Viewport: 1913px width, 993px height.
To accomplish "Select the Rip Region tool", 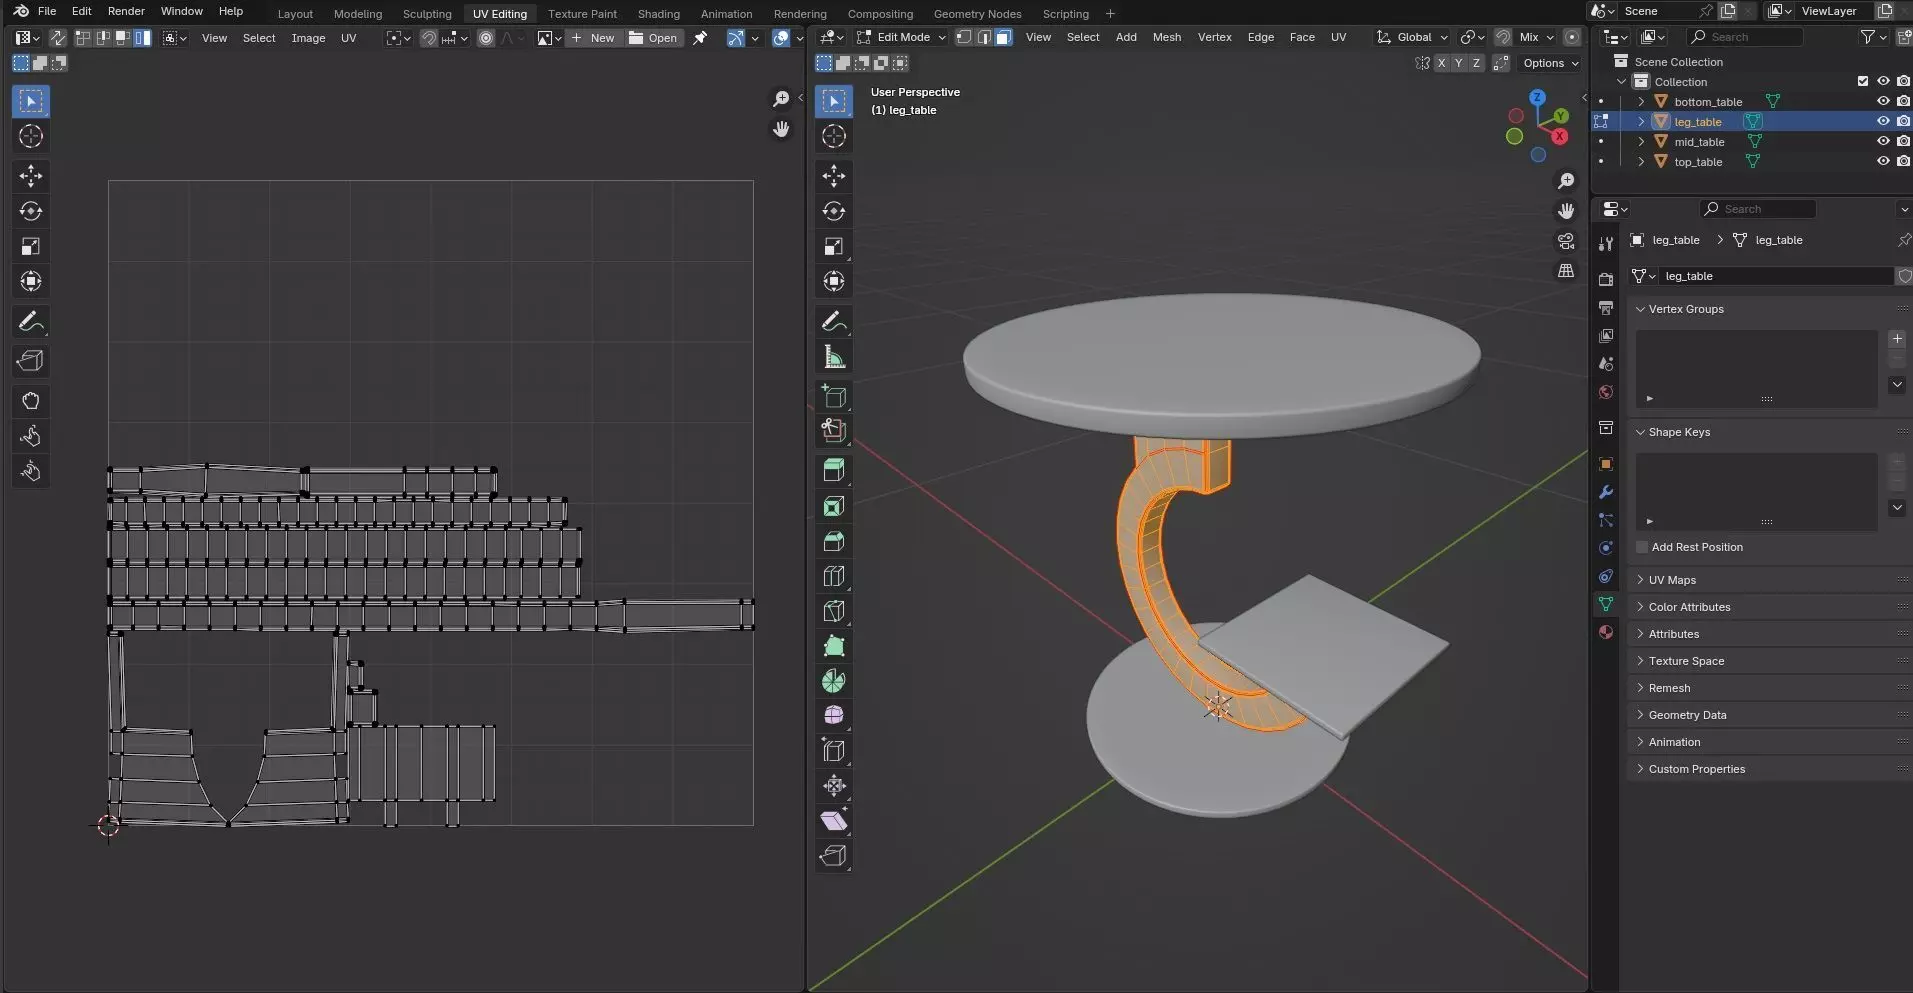I will 834,856.
